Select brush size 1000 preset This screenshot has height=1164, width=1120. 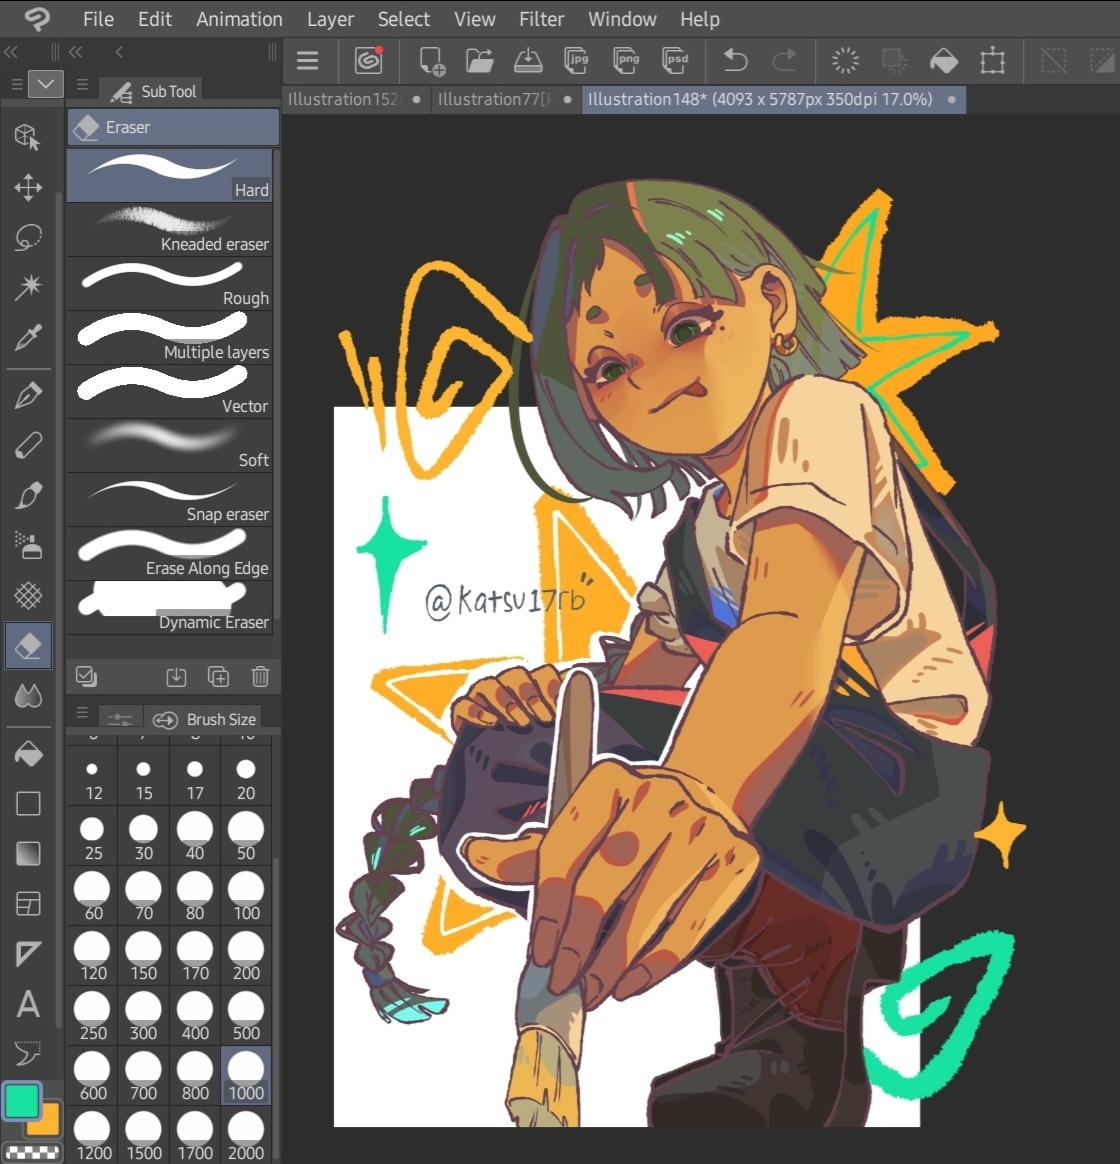246,1076
